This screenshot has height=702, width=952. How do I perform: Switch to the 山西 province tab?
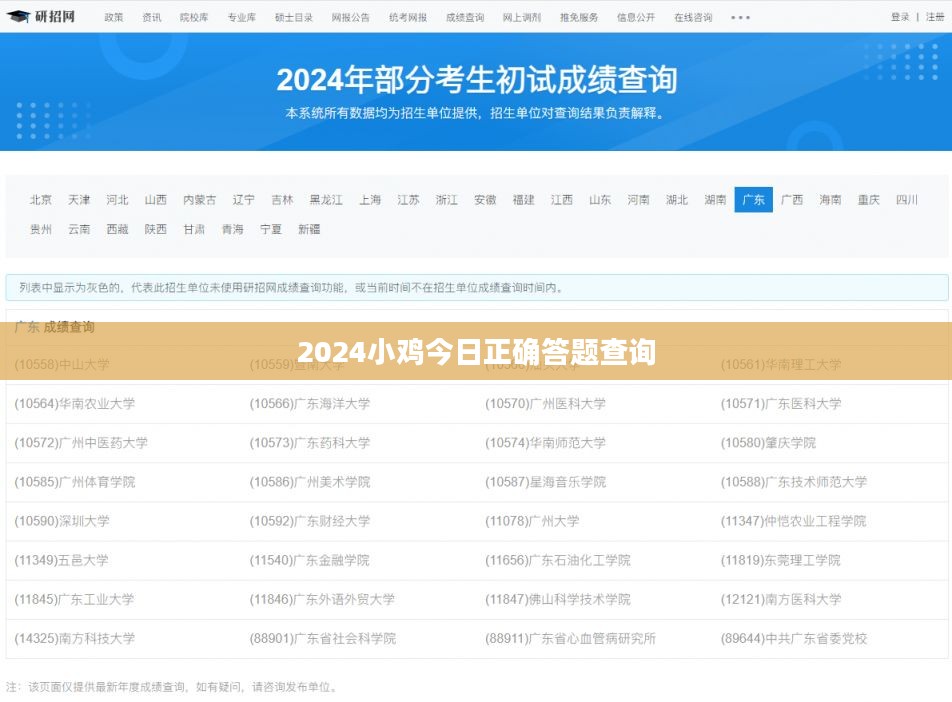(x=155, y=200)
